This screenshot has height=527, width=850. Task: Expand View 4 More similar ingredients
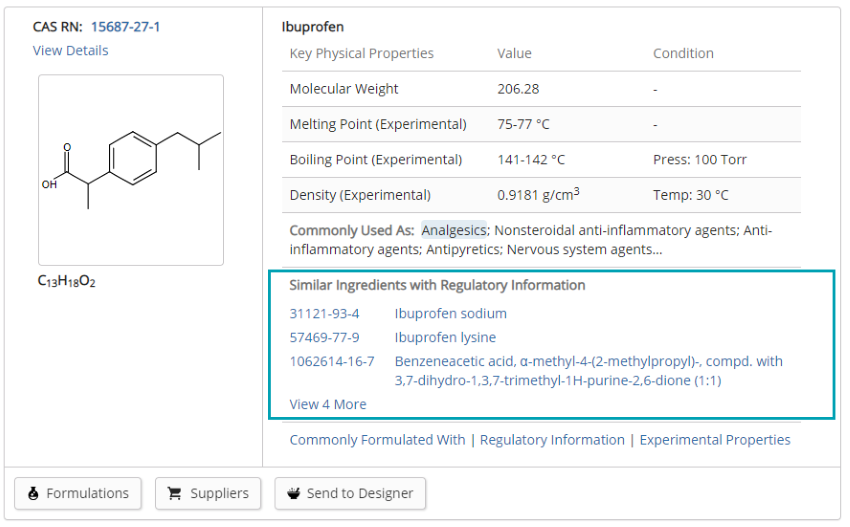328,404
